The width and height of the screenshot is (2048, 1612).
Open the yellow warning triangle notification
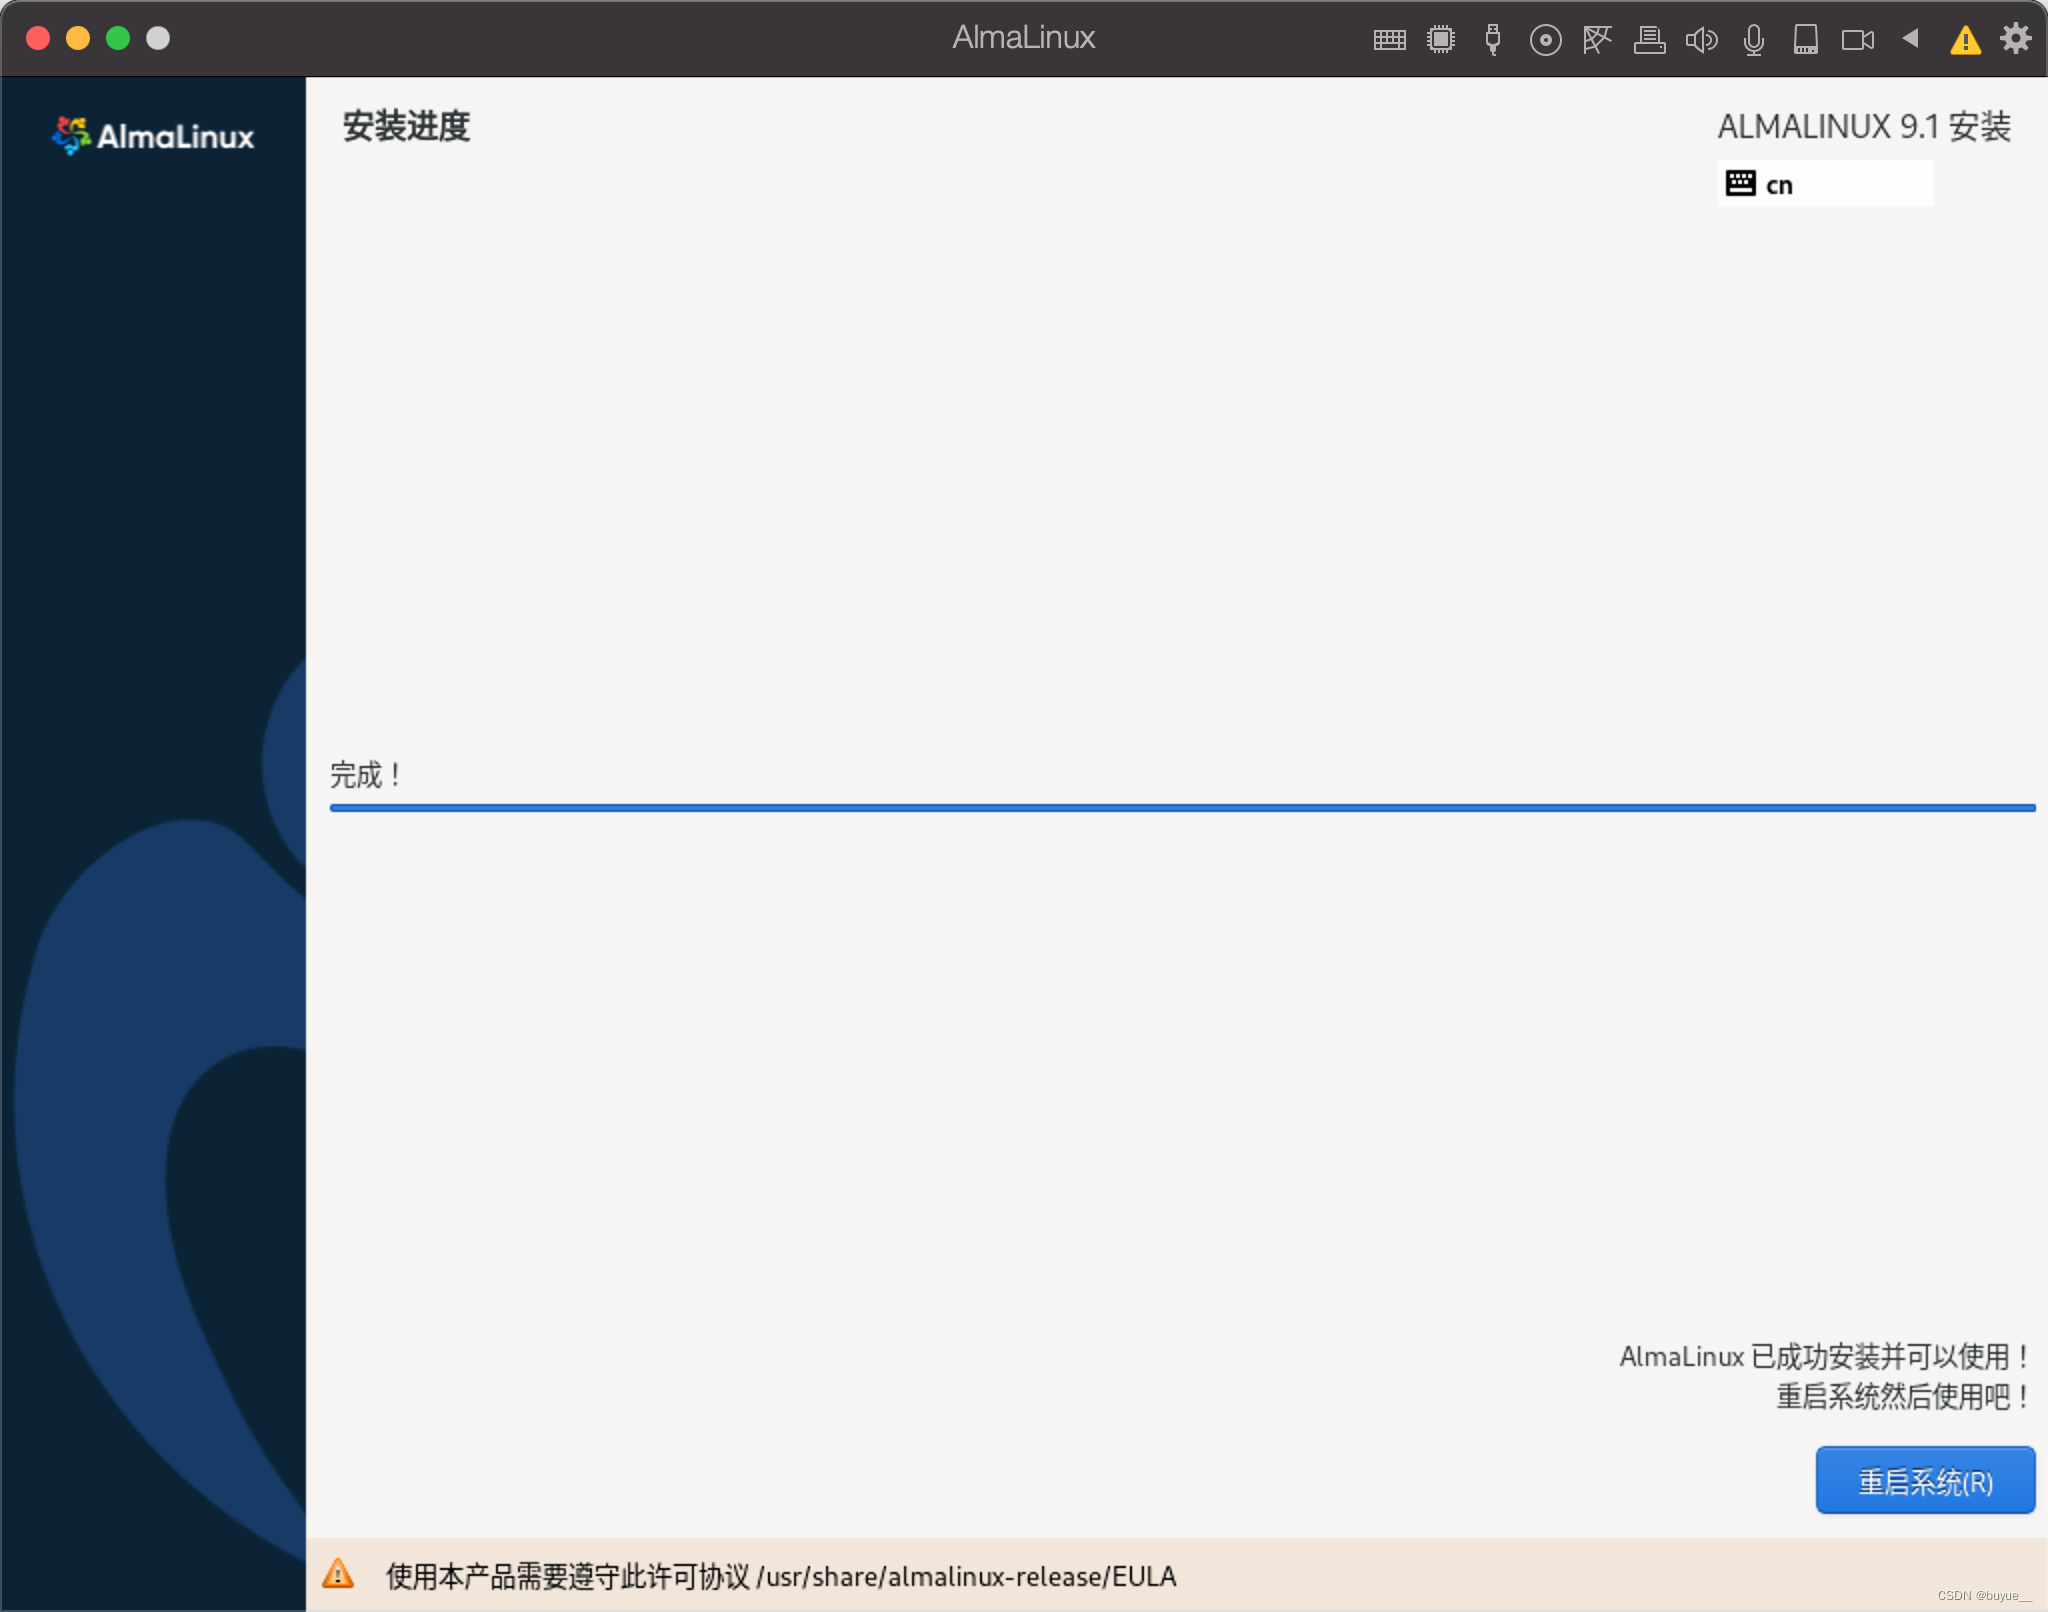pyautogui.click(x=1965, y=38)
